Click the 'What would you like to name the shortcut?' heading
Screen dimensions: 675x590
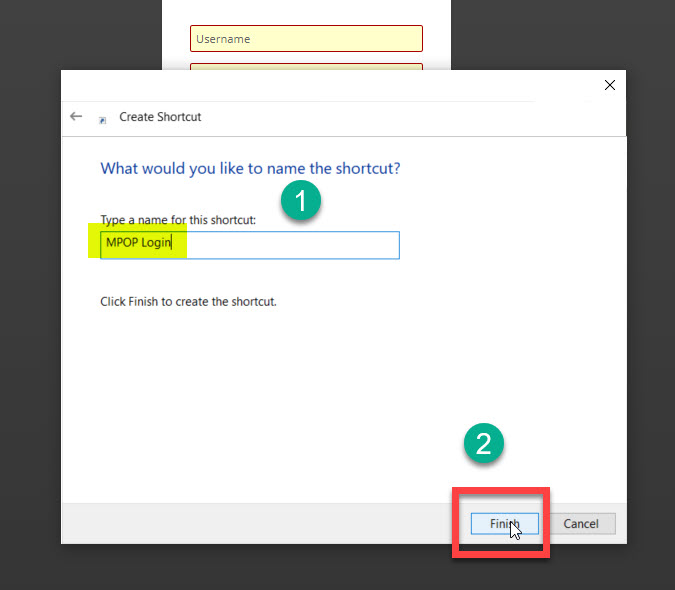pyautogui.click(x=250, y=168)
